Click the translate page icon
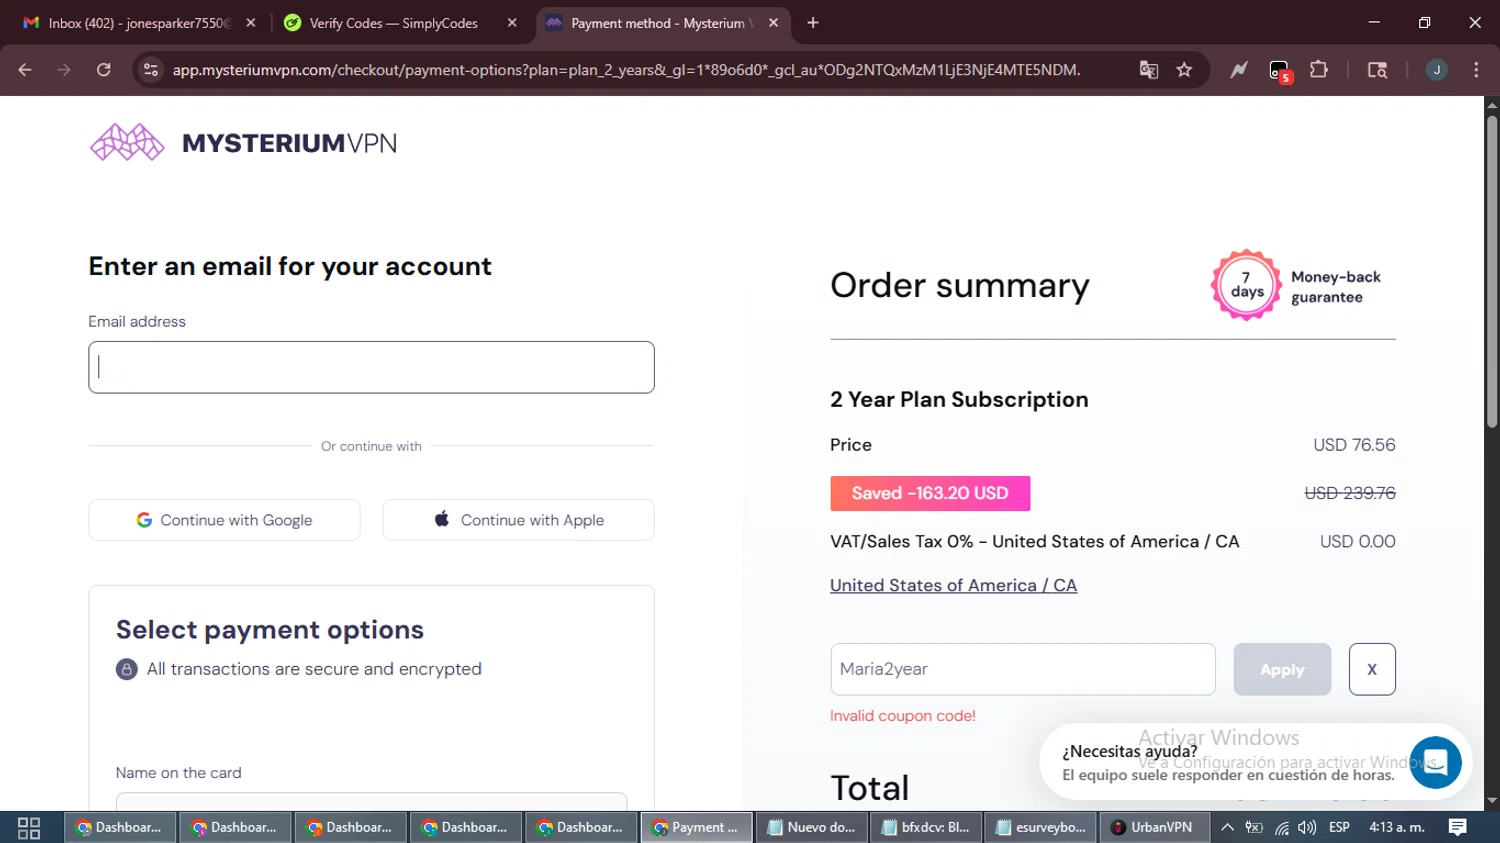This screenshot has width=1500, height=843. pyautogui.click(x=1149, y=70)
